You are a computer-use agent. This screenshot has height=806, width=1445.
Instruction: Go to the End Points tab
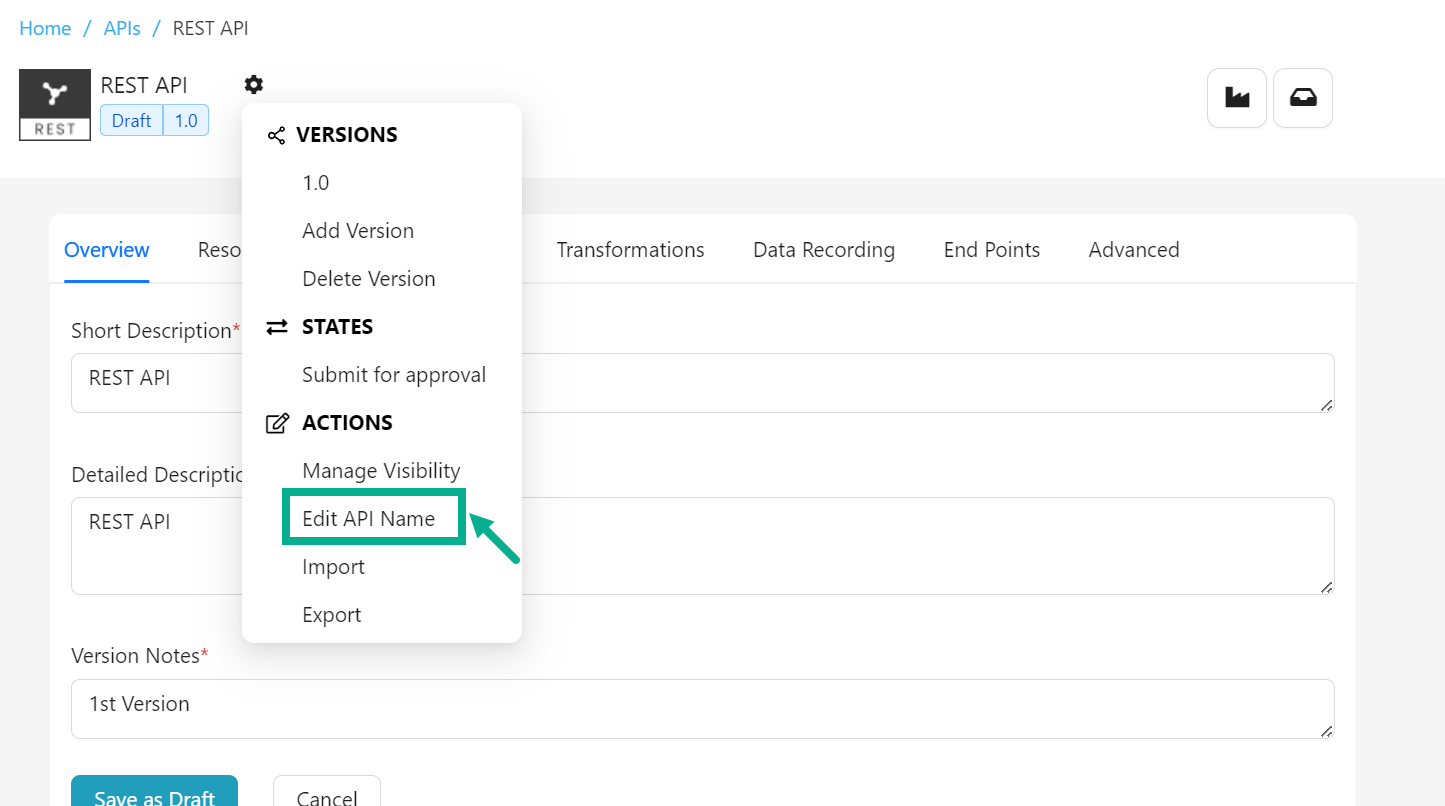pyautogui.click(x=992, y=250)
